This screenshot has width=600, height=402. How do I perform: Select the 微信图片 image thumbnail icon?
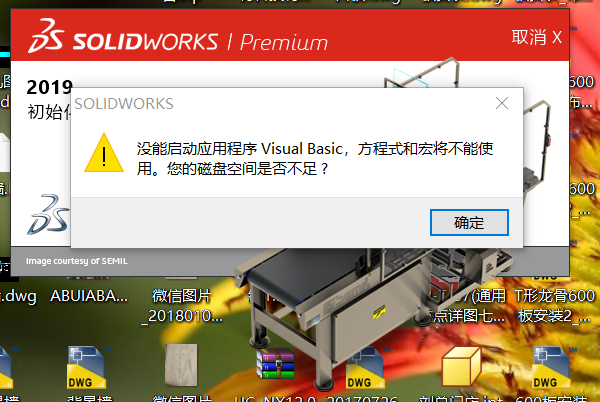(181, 365)
